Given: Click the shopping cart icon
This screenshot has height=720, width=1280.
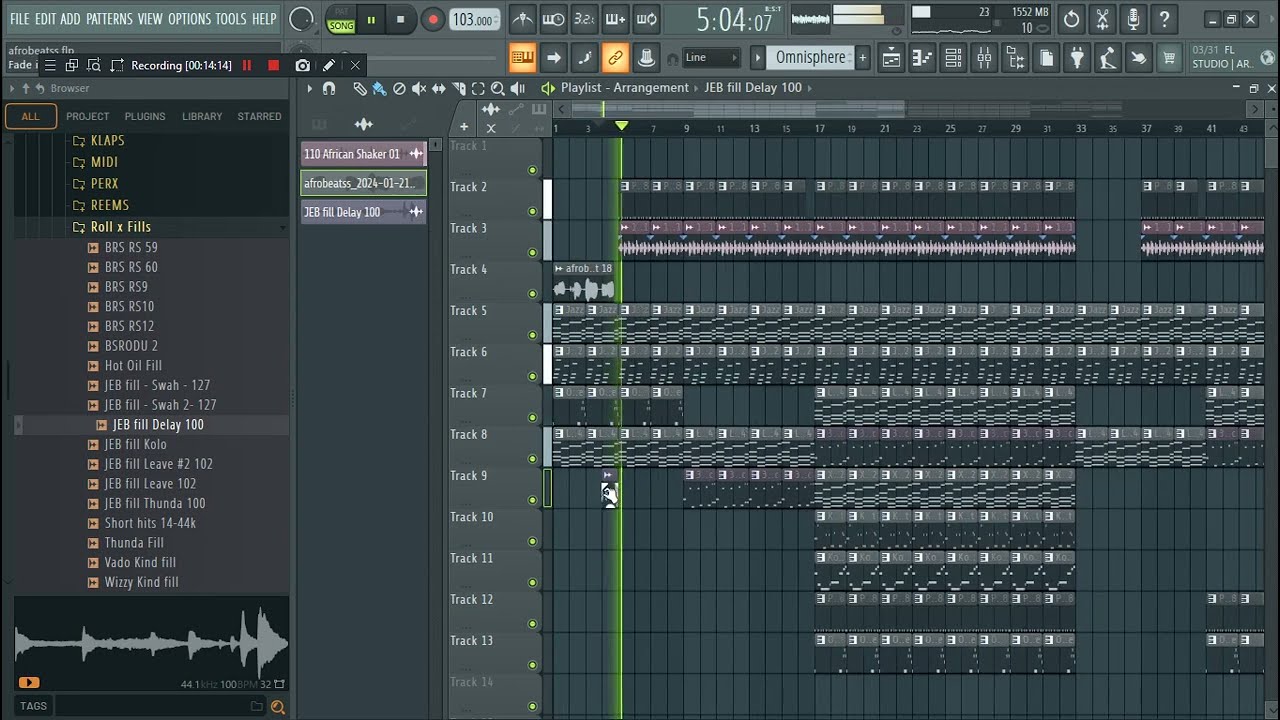Looking at the screenshot, I should (1168, 58).
